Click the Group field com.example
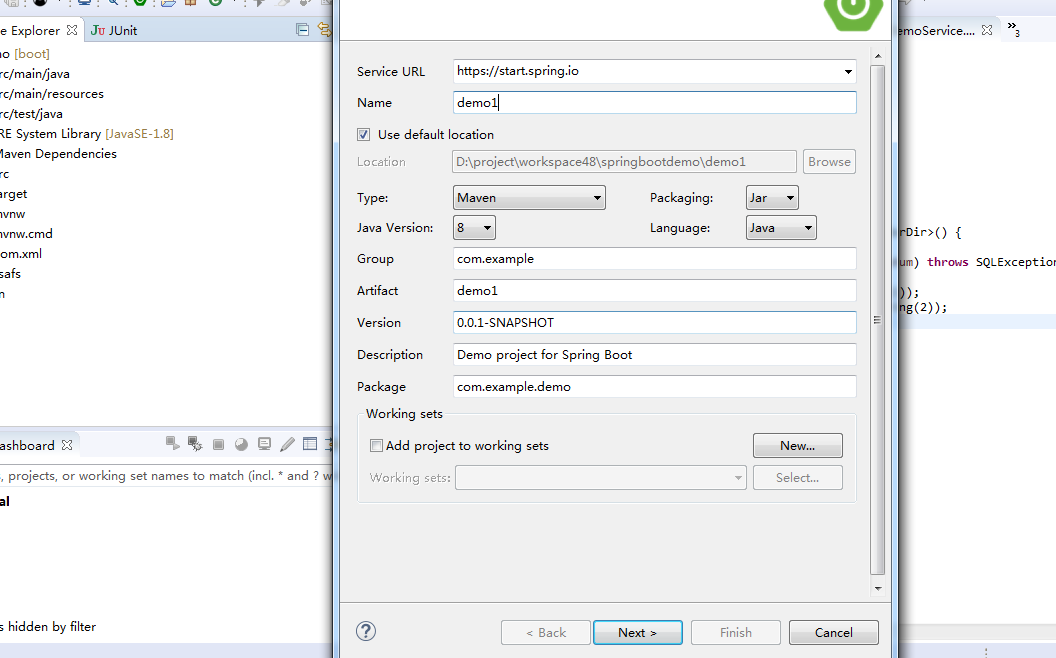Image resolution: width=1056 pixels, height=658 pixels. 655,259
